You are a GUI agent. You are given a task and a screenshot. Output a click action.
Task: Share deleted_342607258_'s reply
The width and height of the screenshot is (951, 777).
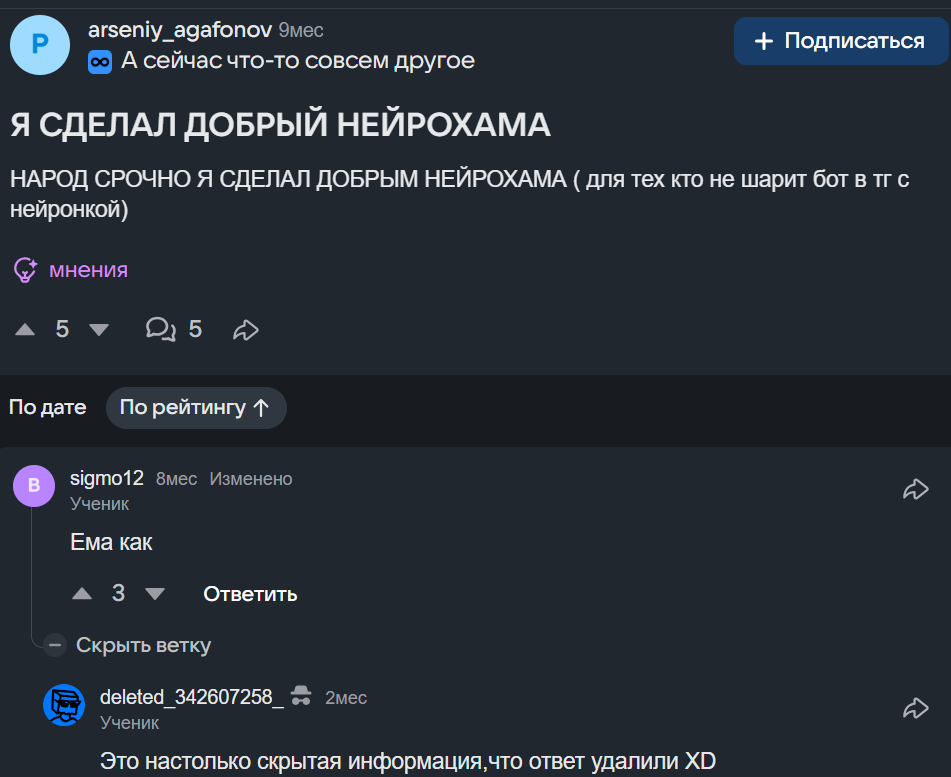[x=916, y=708]
